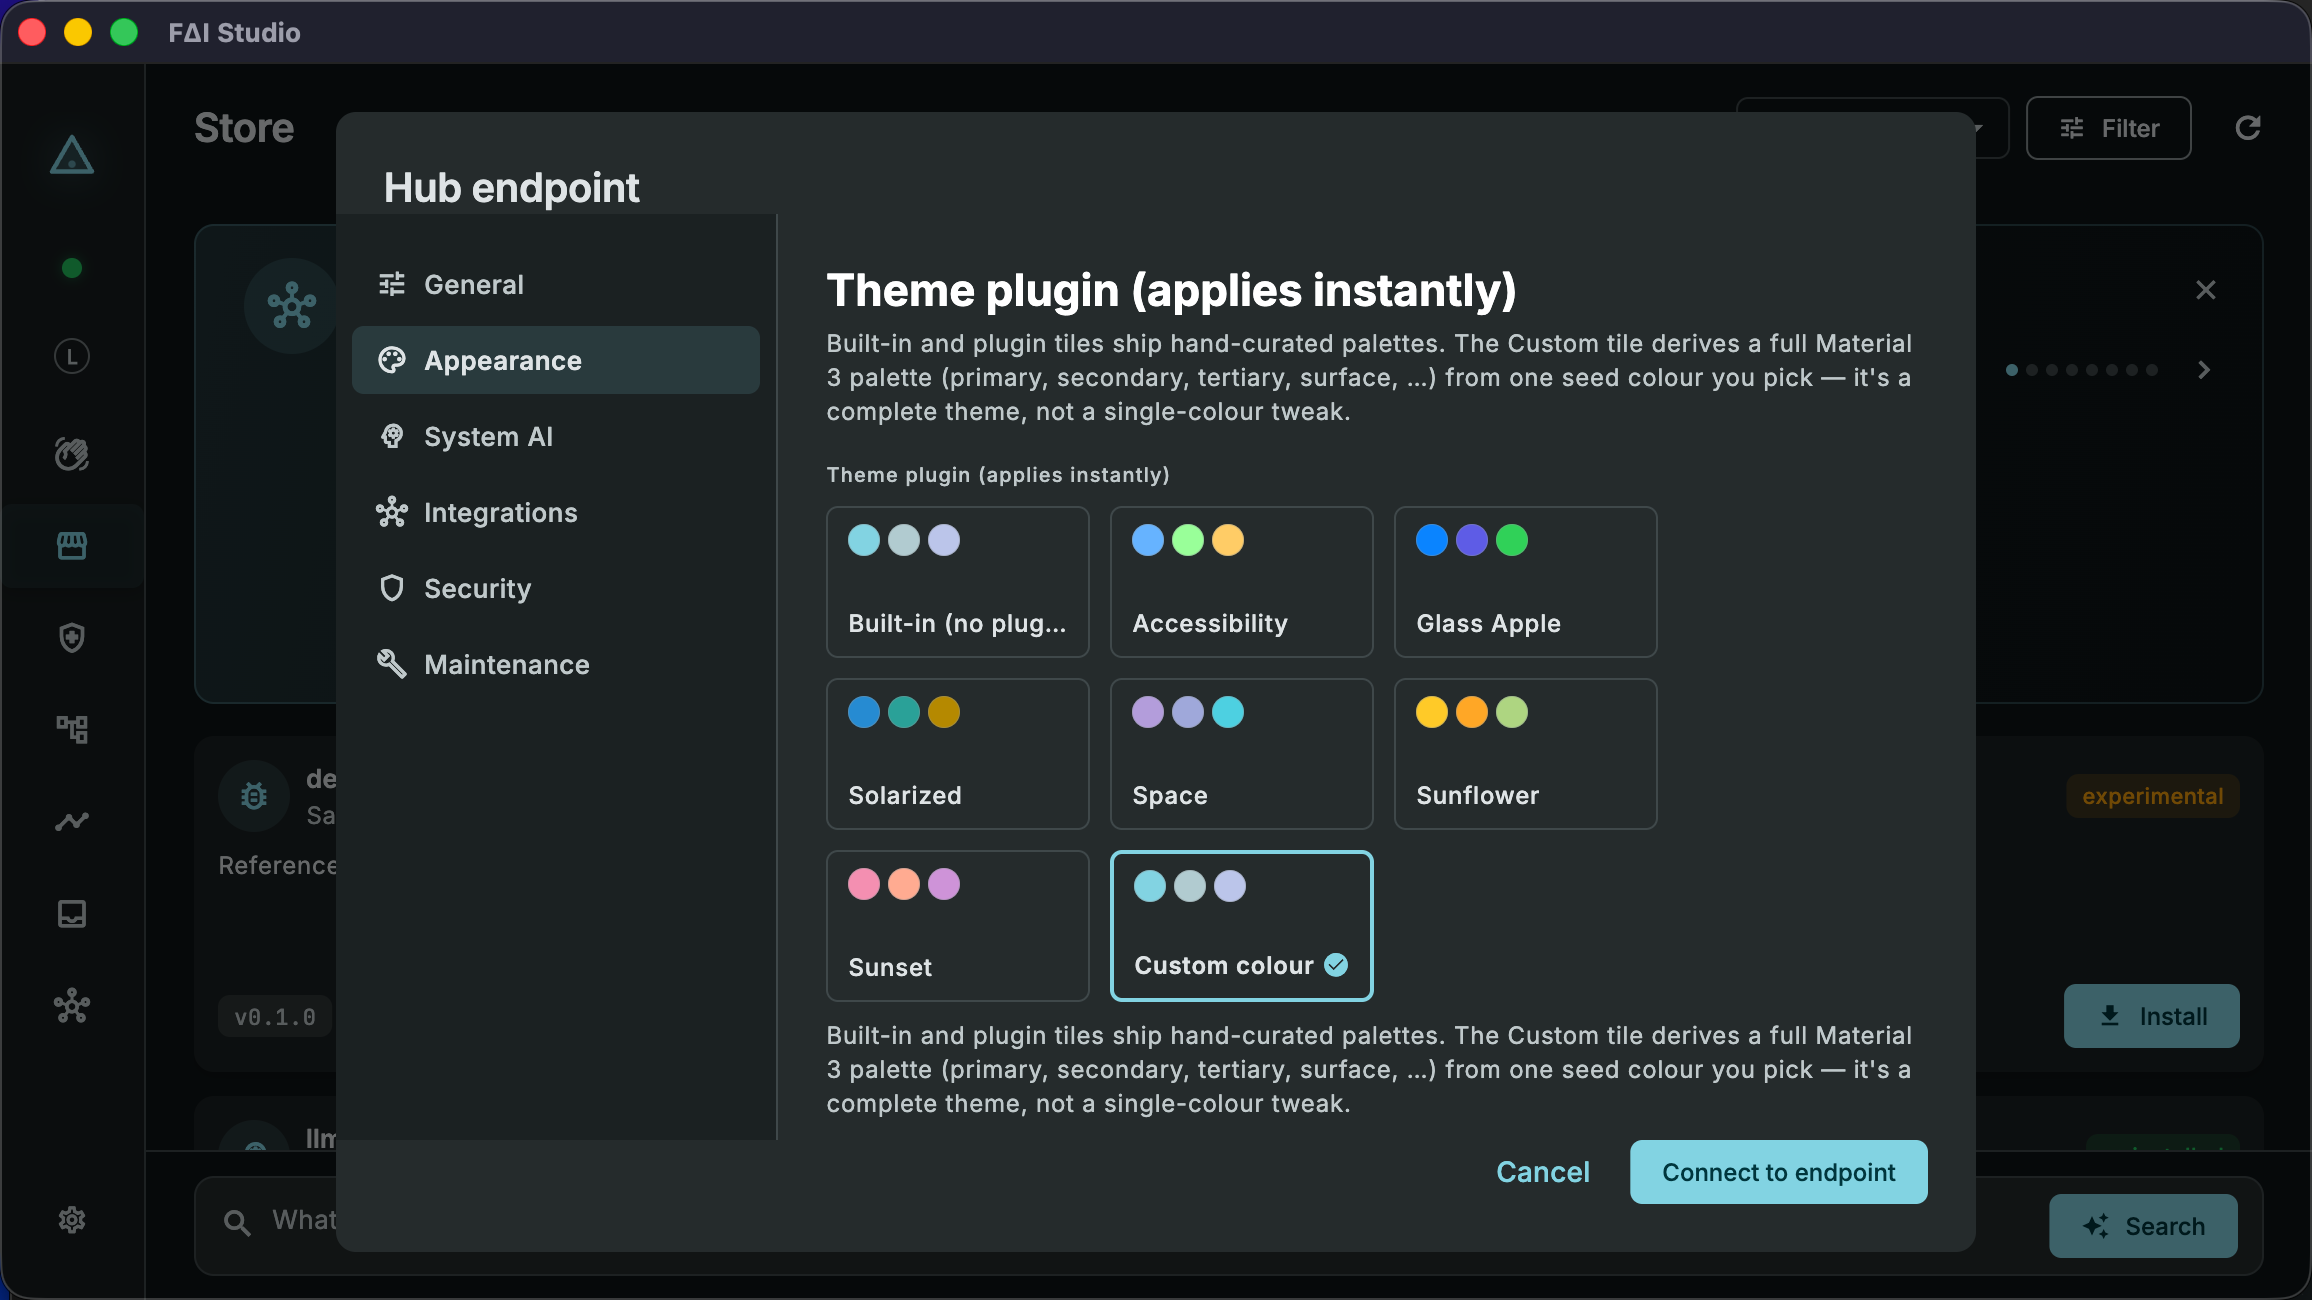Open the dropdown left of Filter button
2312x1300 pixels.
point(1872,128)
